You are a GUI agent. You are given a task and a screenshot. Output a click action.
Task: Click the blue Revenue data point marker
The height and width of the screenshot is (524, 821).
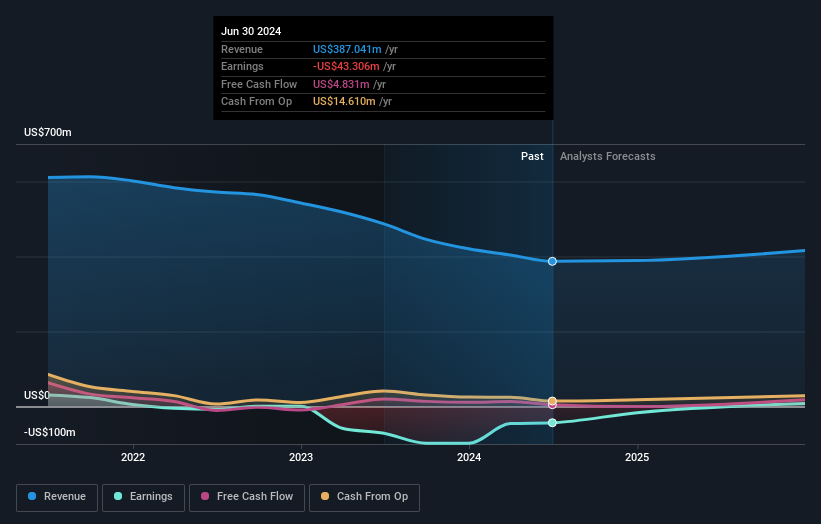(552, 261)
